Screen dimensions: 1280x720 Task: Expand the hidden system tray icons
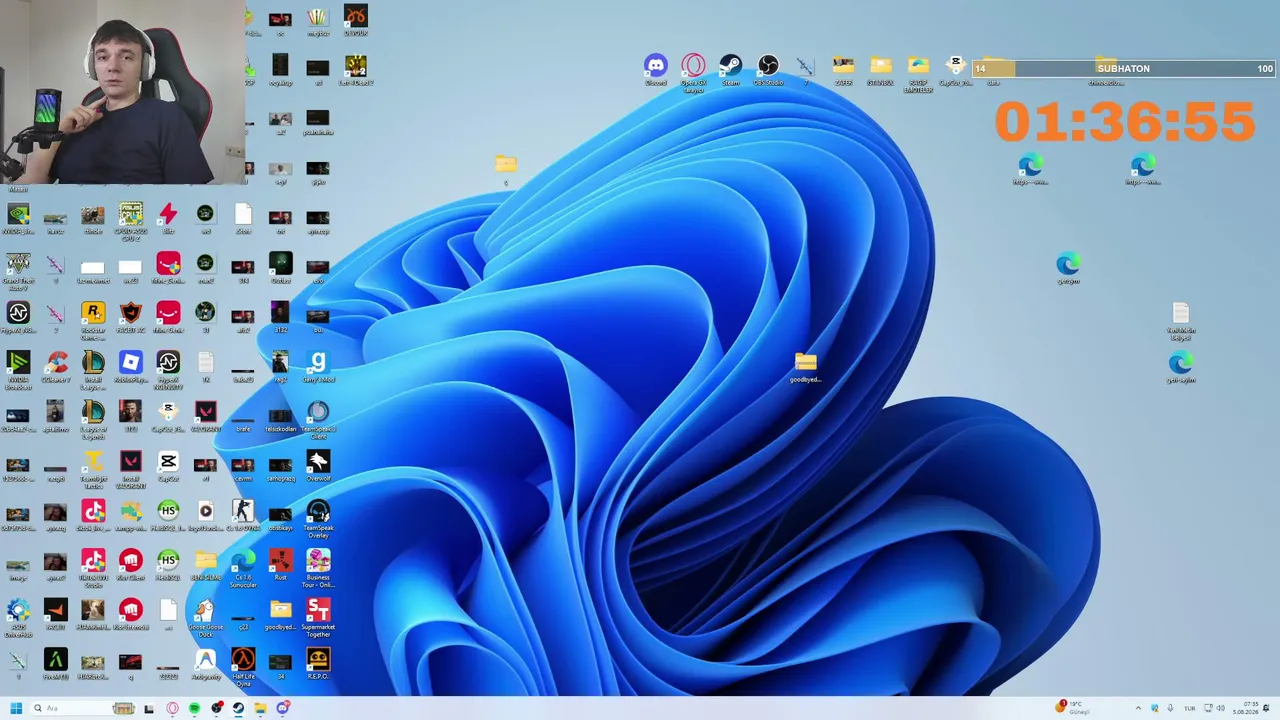[x=1137, y=708]
